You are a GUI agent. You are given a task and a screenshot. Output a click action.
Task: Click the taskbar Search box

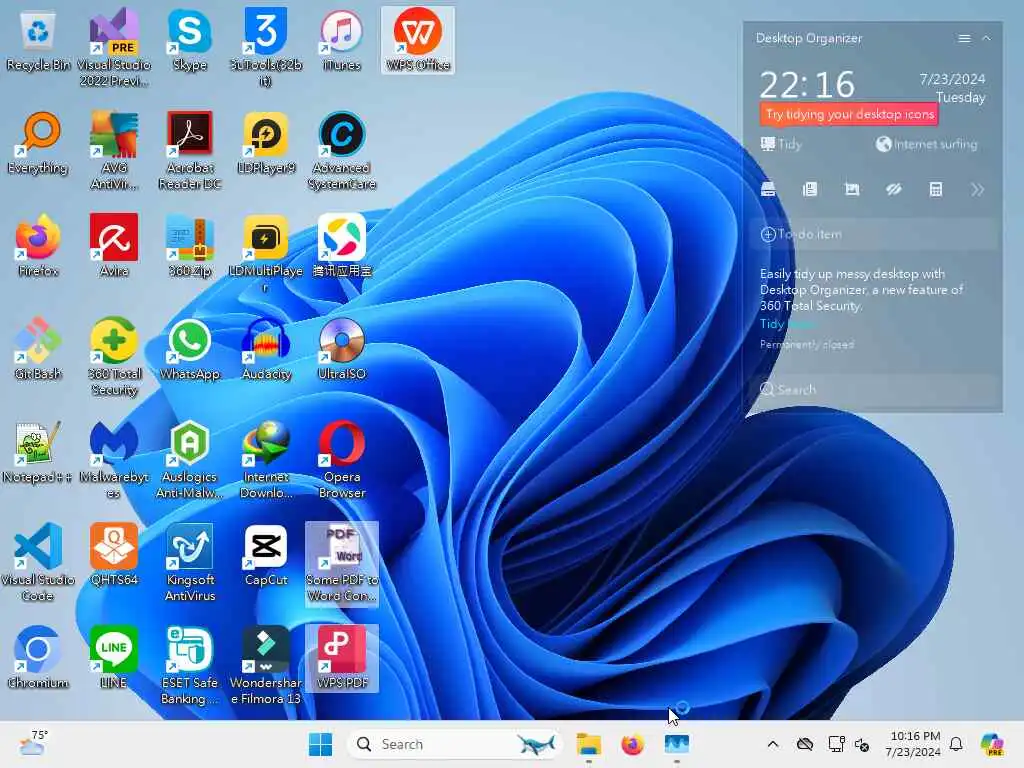(455, 744)
